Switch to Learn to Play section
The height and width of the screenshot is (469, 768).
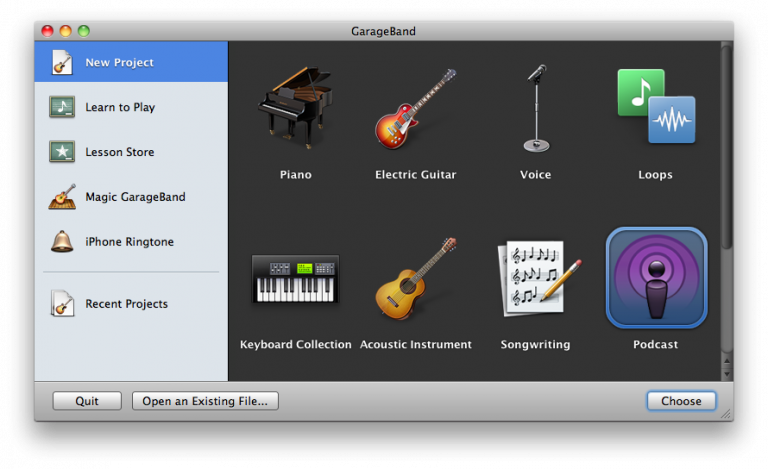click(x=131, y=107)
